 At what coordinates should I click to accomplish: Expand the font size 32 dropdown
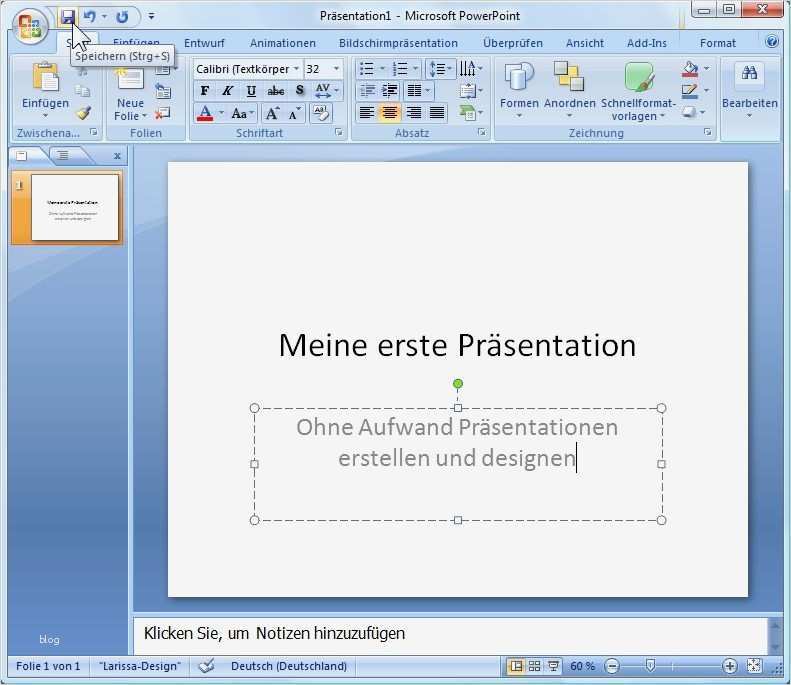pos(336,69)
